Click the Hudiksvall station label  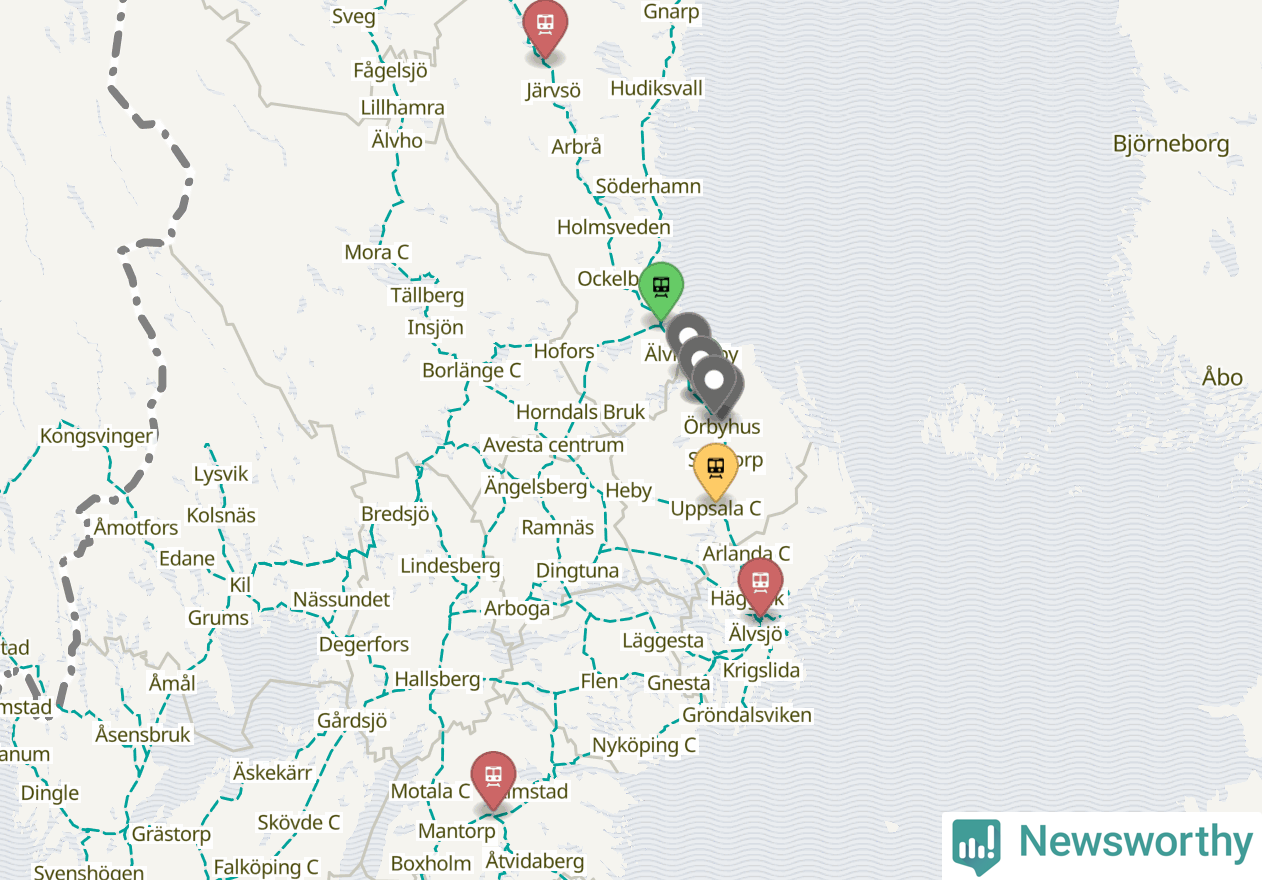656,88
